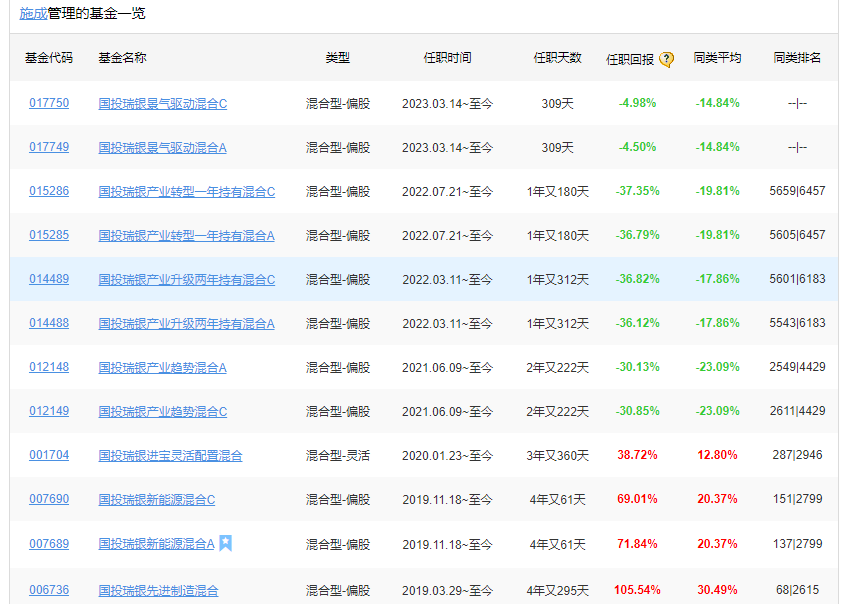
Task: Open 国投瑞银产业转型一年持有混合C link
Action: 186,191
